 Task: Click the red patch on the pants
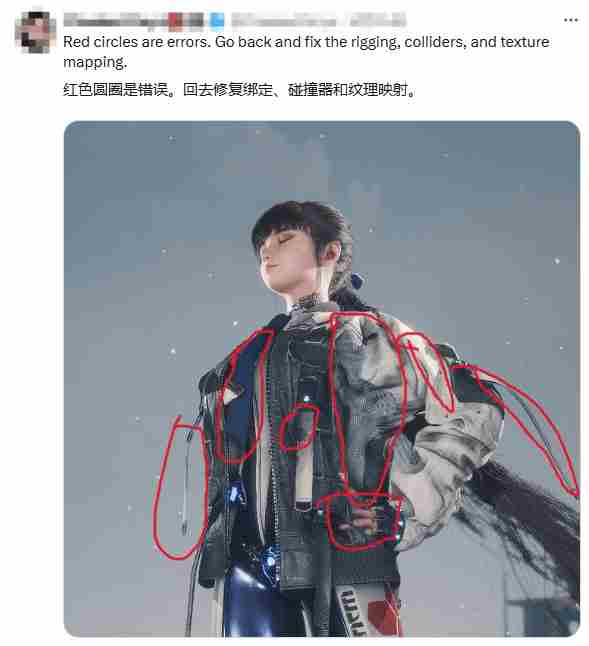(x=384, y=616)
